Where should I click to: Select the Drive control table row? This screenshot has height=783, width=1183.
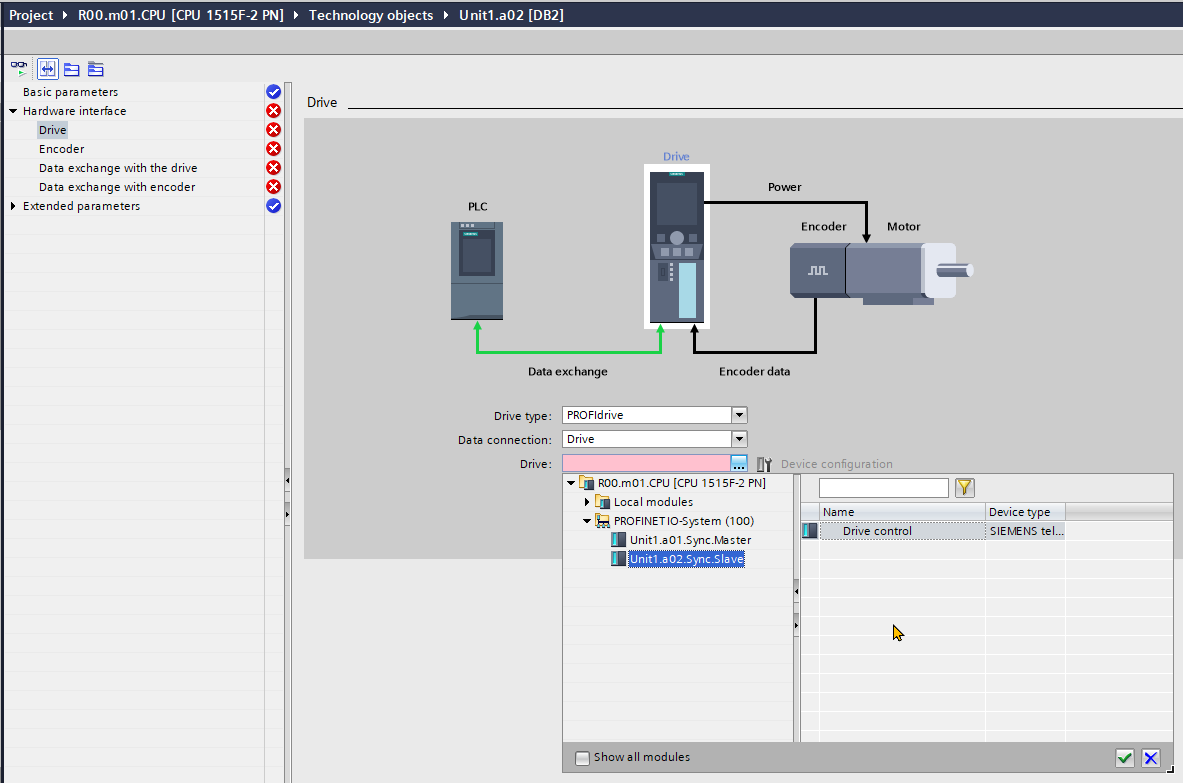pyautogui.click(x=933, y=531)
